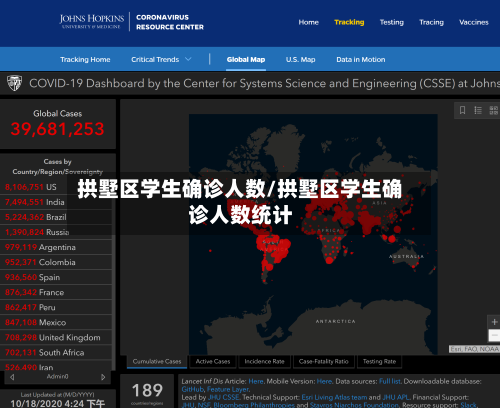The width and height of the screenshot is (500, 408).
Task: Click the 189 countries/regions count
Action: point(147,391)
